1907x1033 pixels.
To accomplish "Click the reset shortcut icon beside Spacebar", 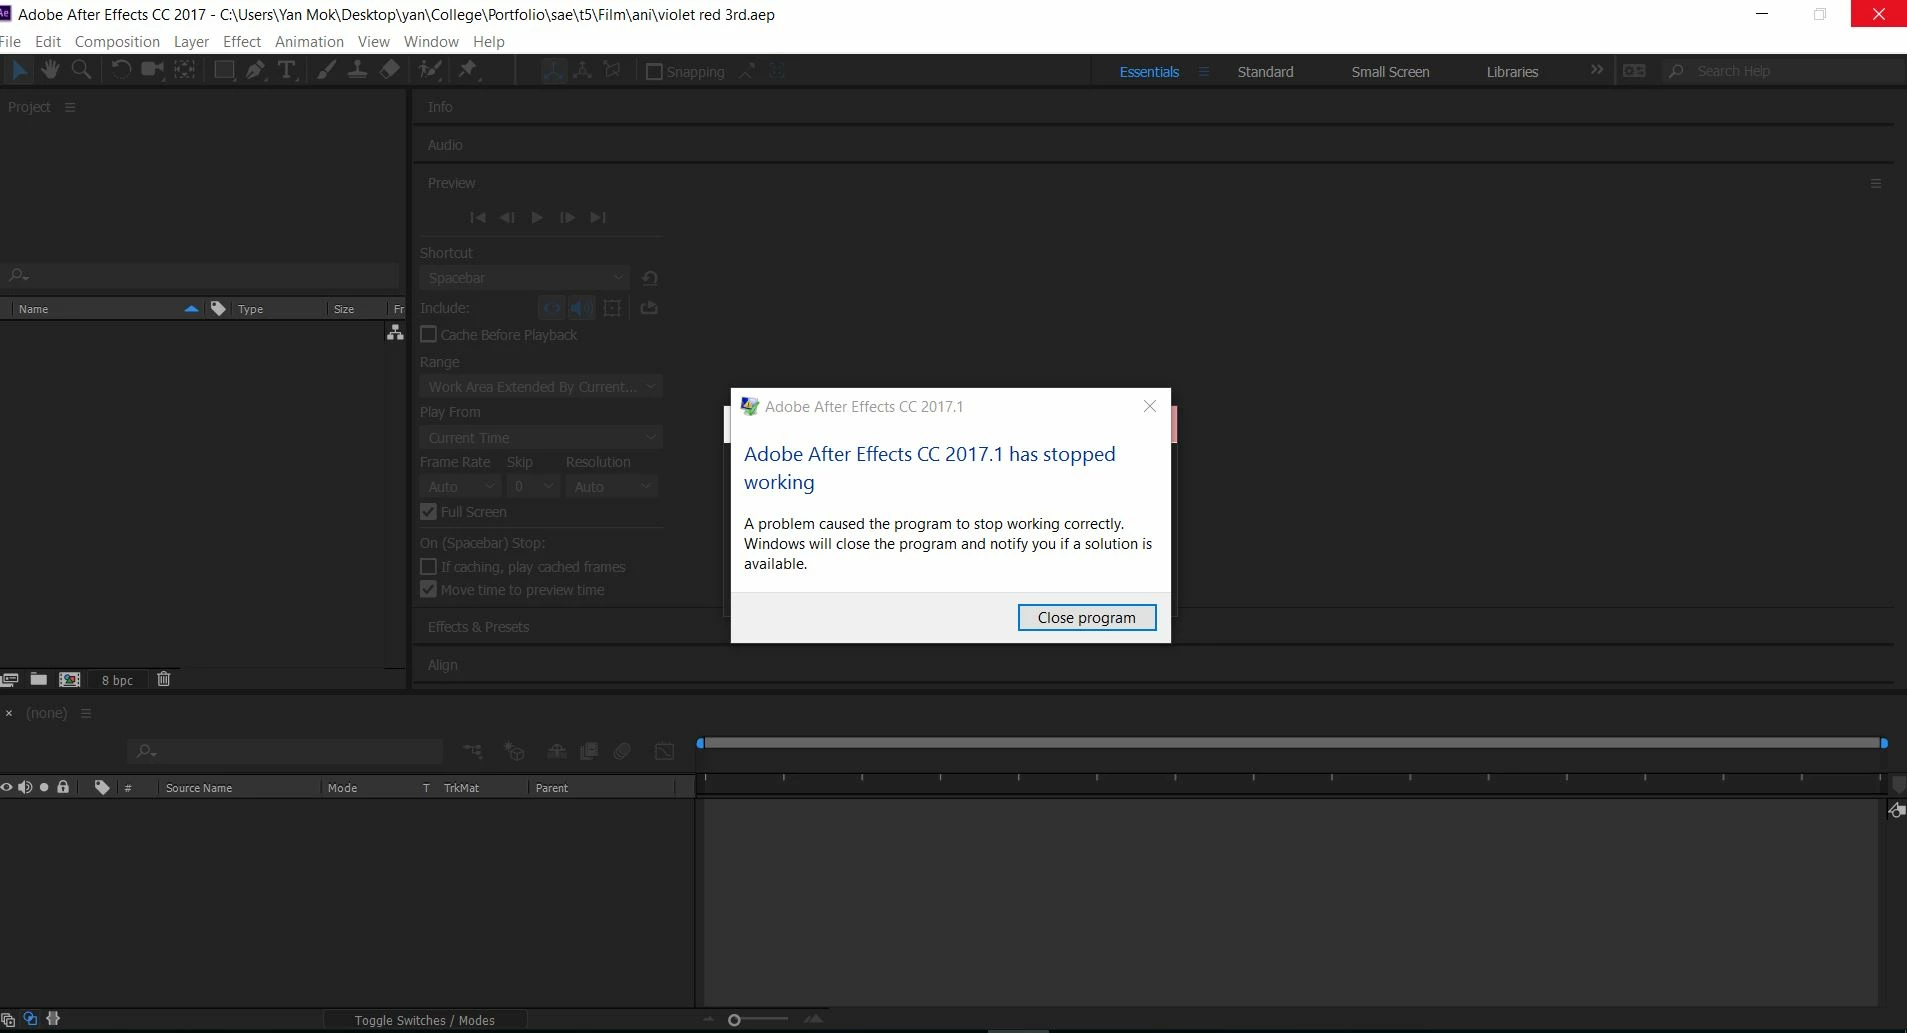I will tap(650, 278).
